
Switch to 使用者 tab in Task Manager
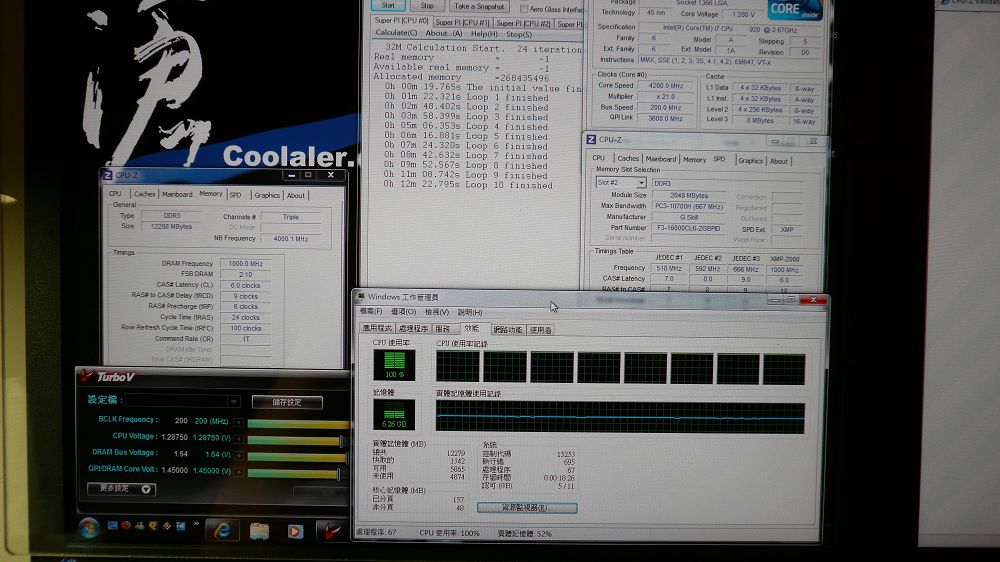(x=540, y=330)
